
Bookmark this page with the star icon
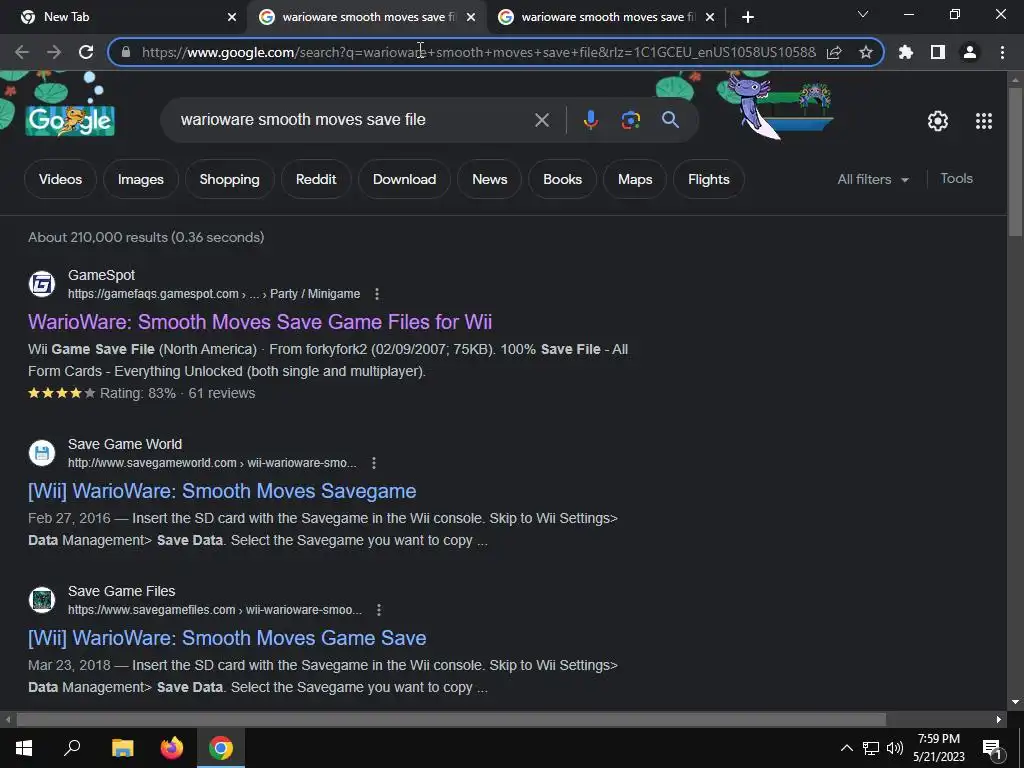coord(866,52)
